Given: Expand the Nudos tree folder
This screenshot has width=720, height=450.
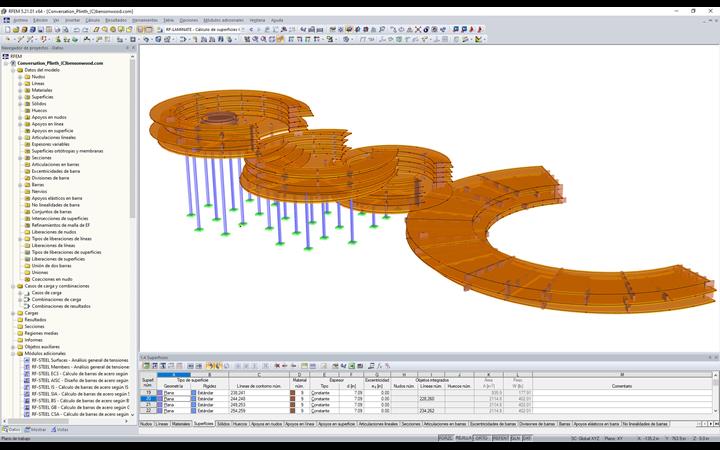Looking at the screenshot, I should (20, 77).
